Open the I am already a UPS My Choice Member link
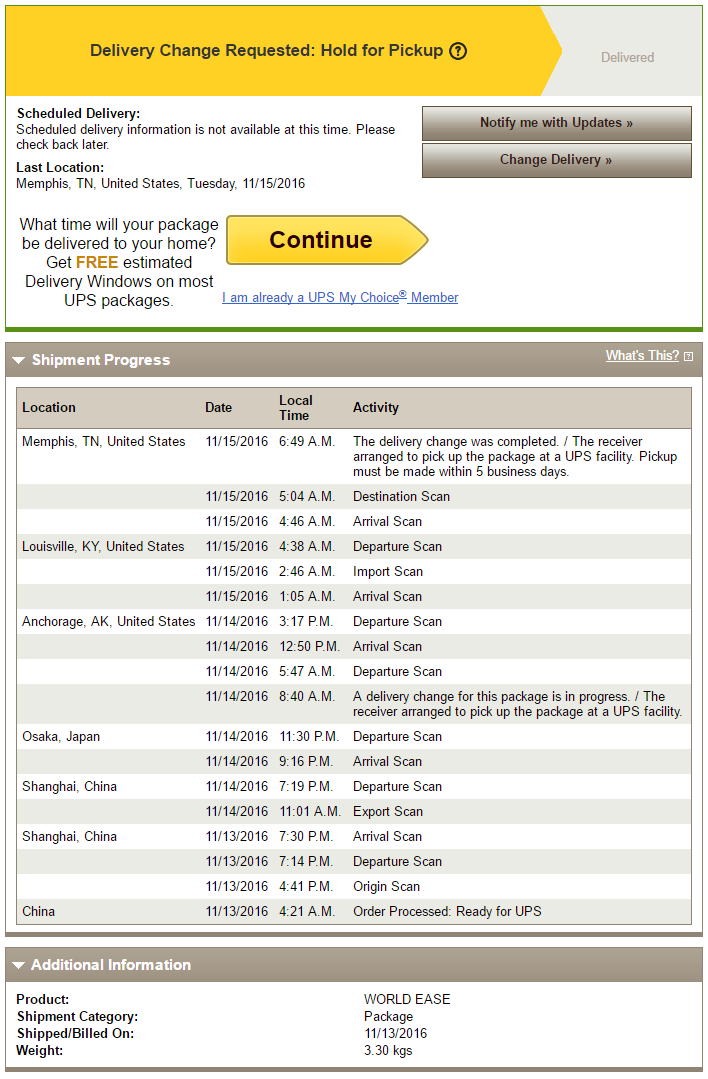Viewport: 708px width, 1079px height. (x=340, y=297)
